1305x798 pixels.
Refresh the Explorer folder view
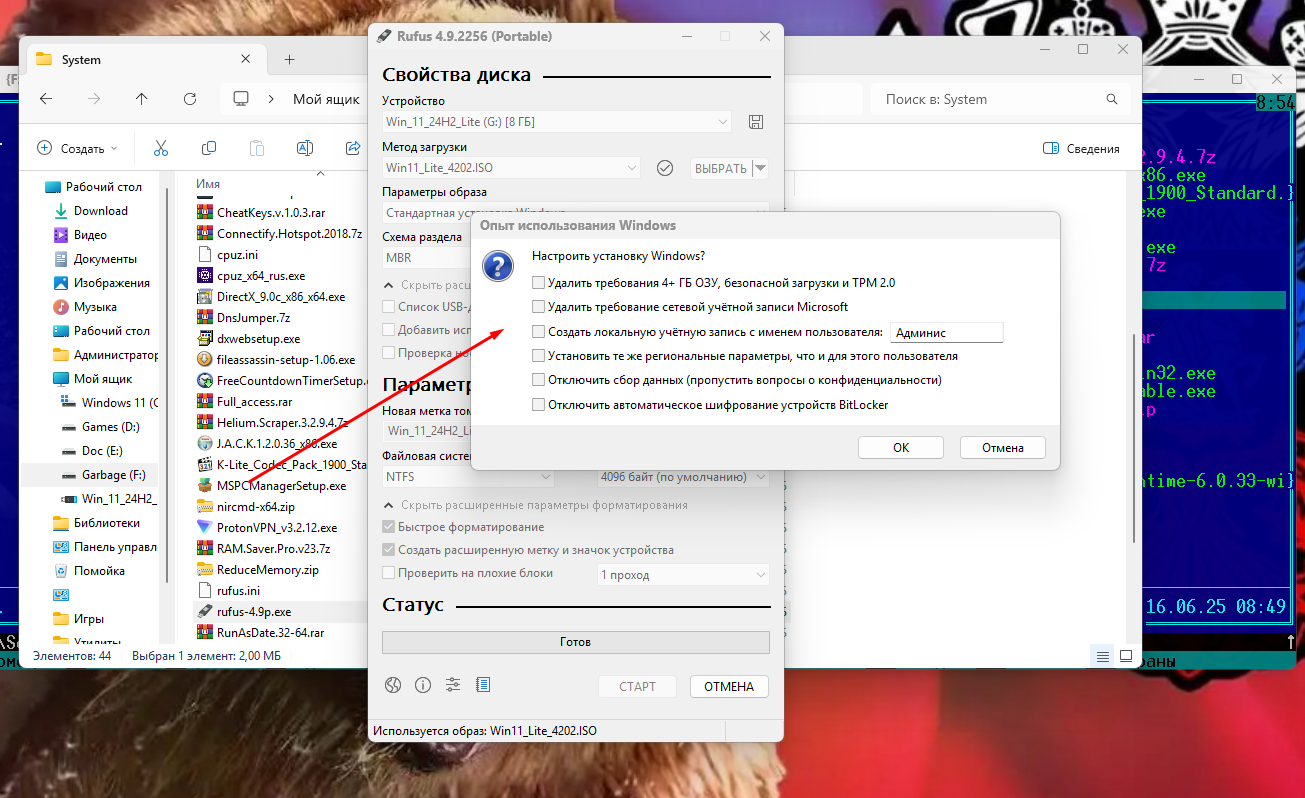tap(190, 99)
